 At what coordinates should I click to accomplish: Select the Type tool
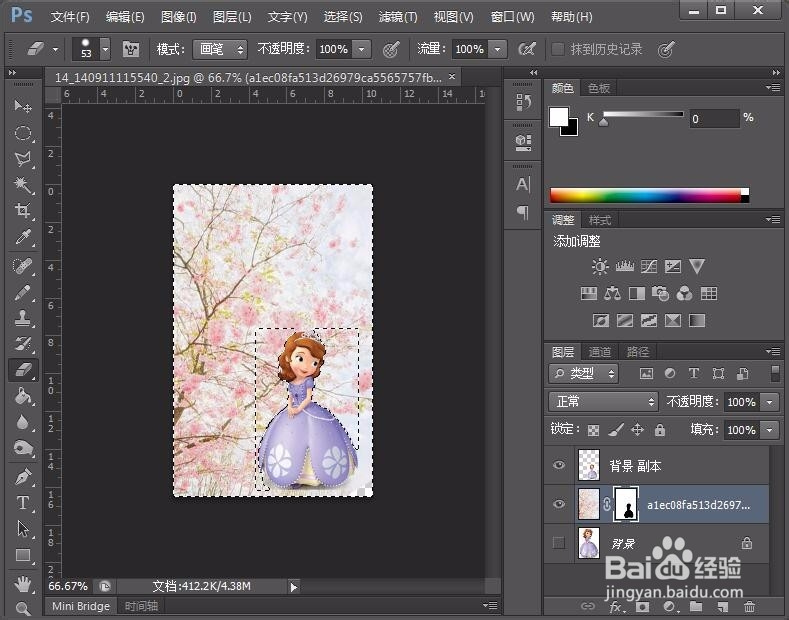pos(23,503)
